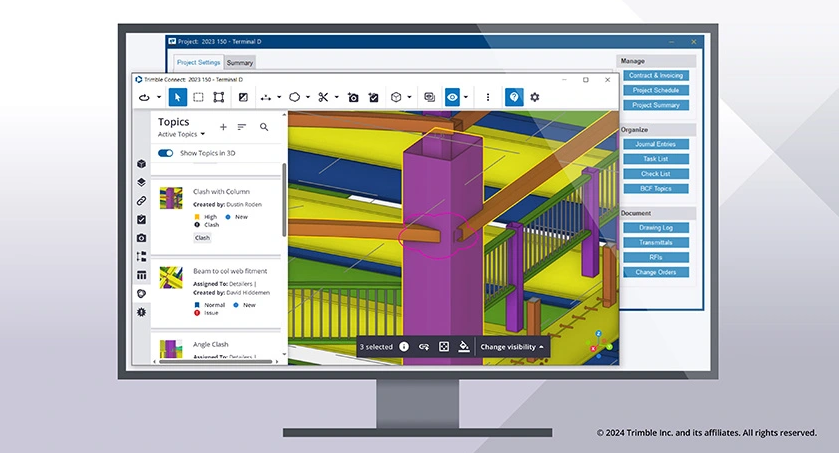Sort topics with the sort icon
The width and height of the screenshot is (839, 453).
coord(242,127)
